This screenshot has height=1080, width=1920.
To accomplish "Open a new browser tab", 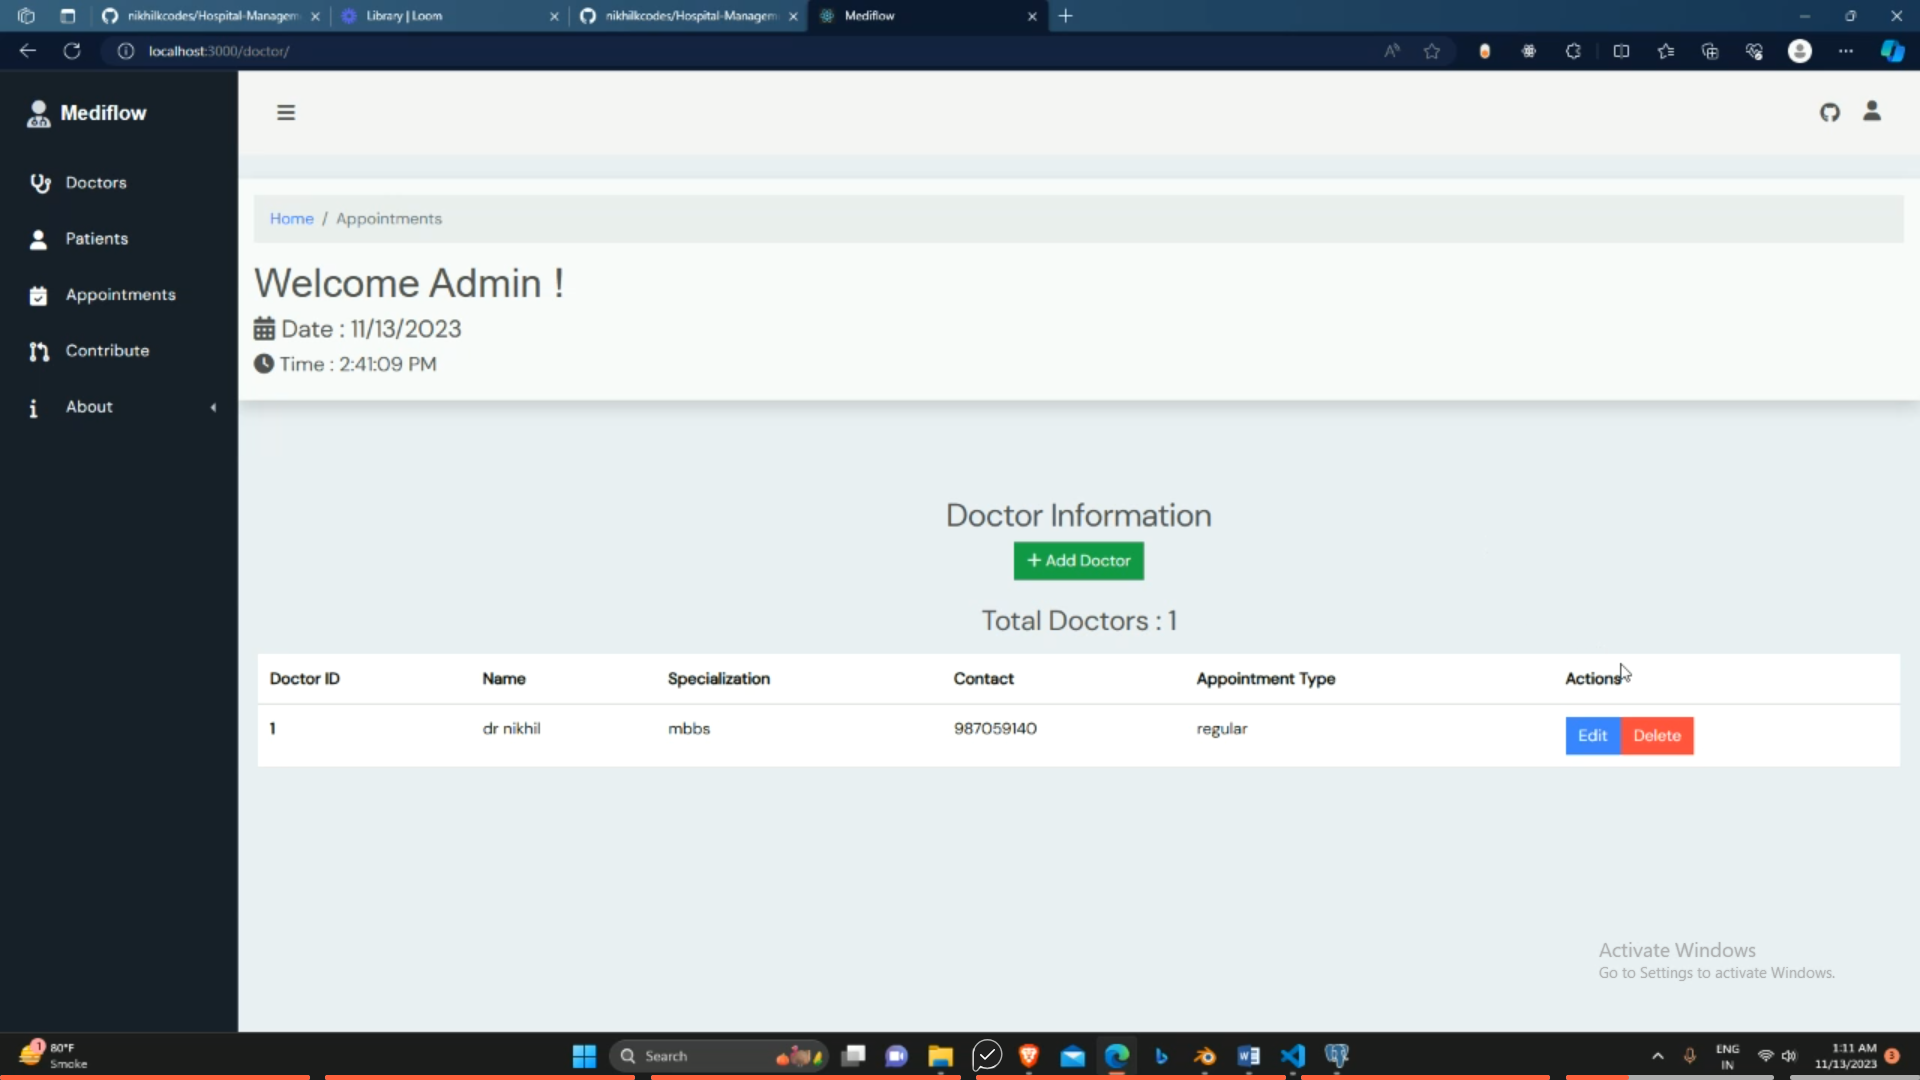I will [x=1066, y=16].
